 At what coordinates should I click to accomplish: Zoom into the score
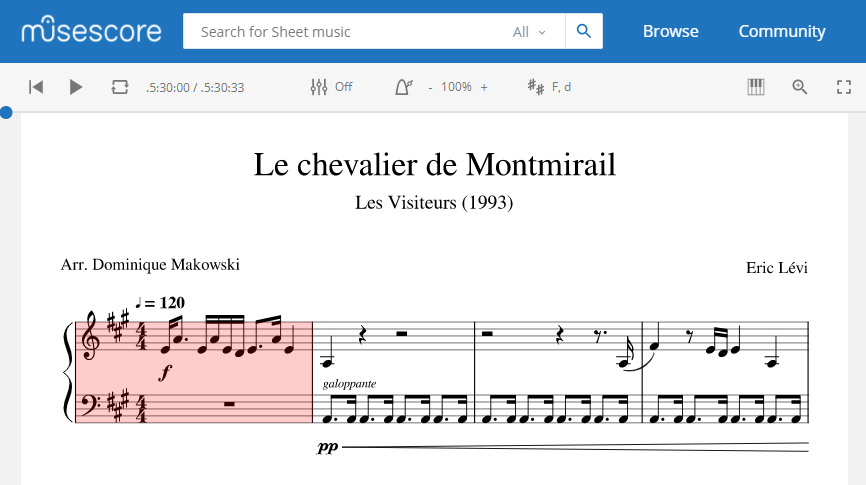click(800, 87)
